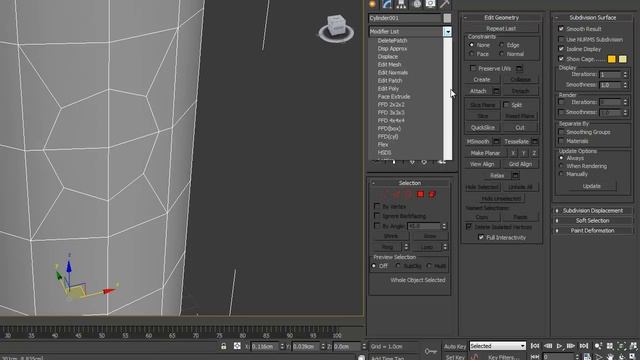Open the first cage color swatch
Image resolution: width=640 pixels, height=360 pixels.
[x=611, y=59]
